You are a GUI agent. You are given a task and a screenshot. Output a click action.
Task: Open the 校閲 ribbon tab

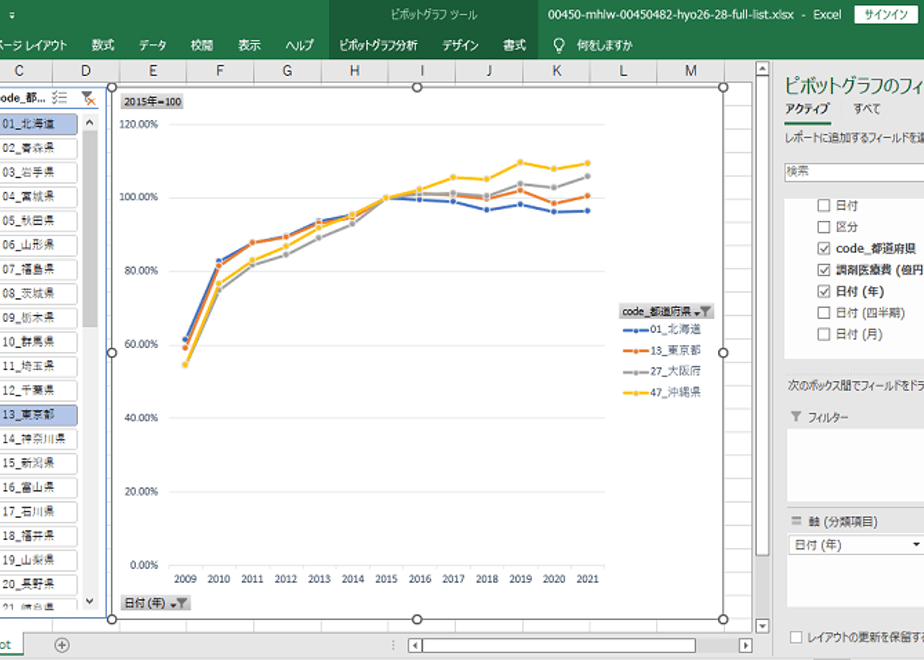point(202,45)
